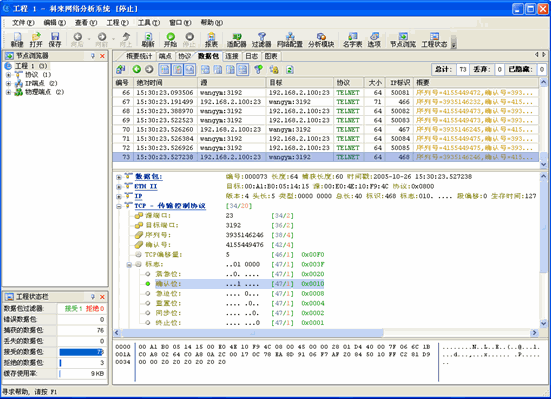The image size is (551, 399).
Task: Click the 工程 1 root node icon
Action: 8,66
